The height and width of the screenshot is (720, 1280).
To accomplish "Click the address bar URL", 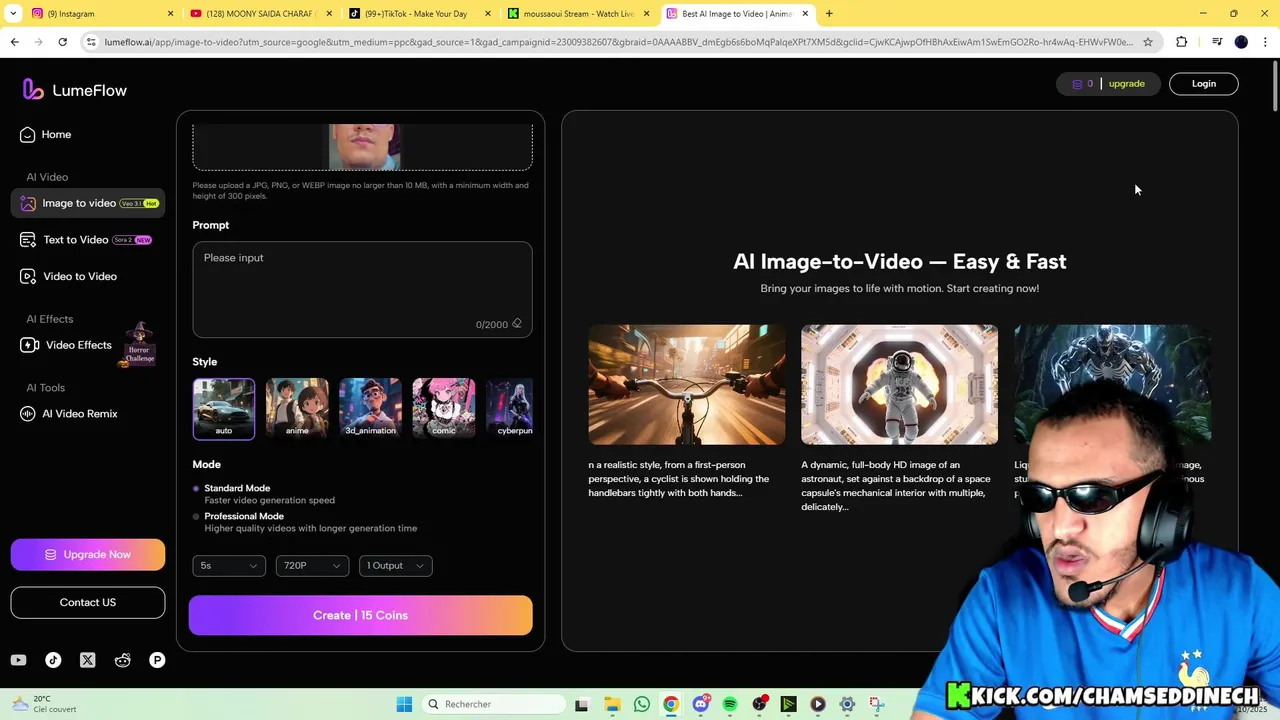I will tap(618, 42).
